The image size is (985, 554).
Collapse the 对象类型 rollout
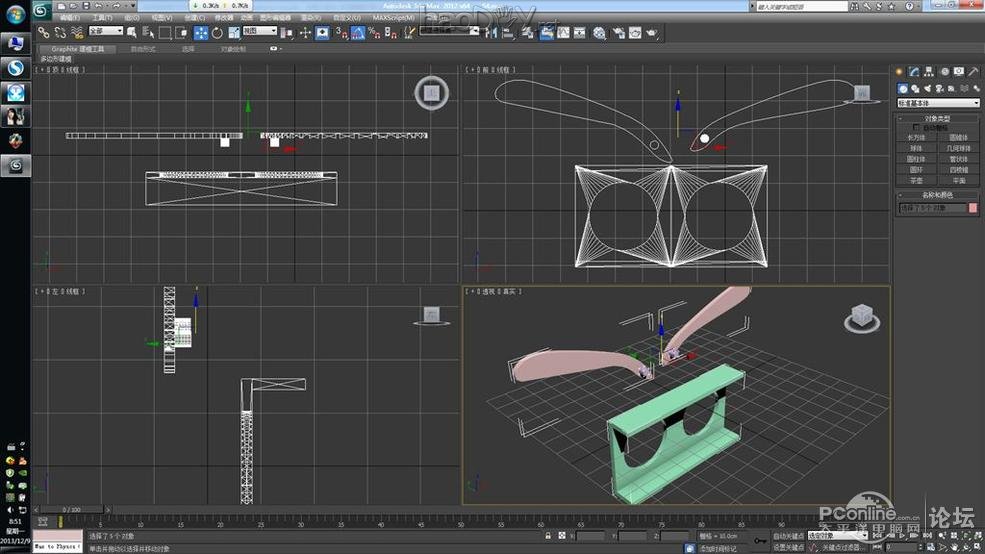938,118
